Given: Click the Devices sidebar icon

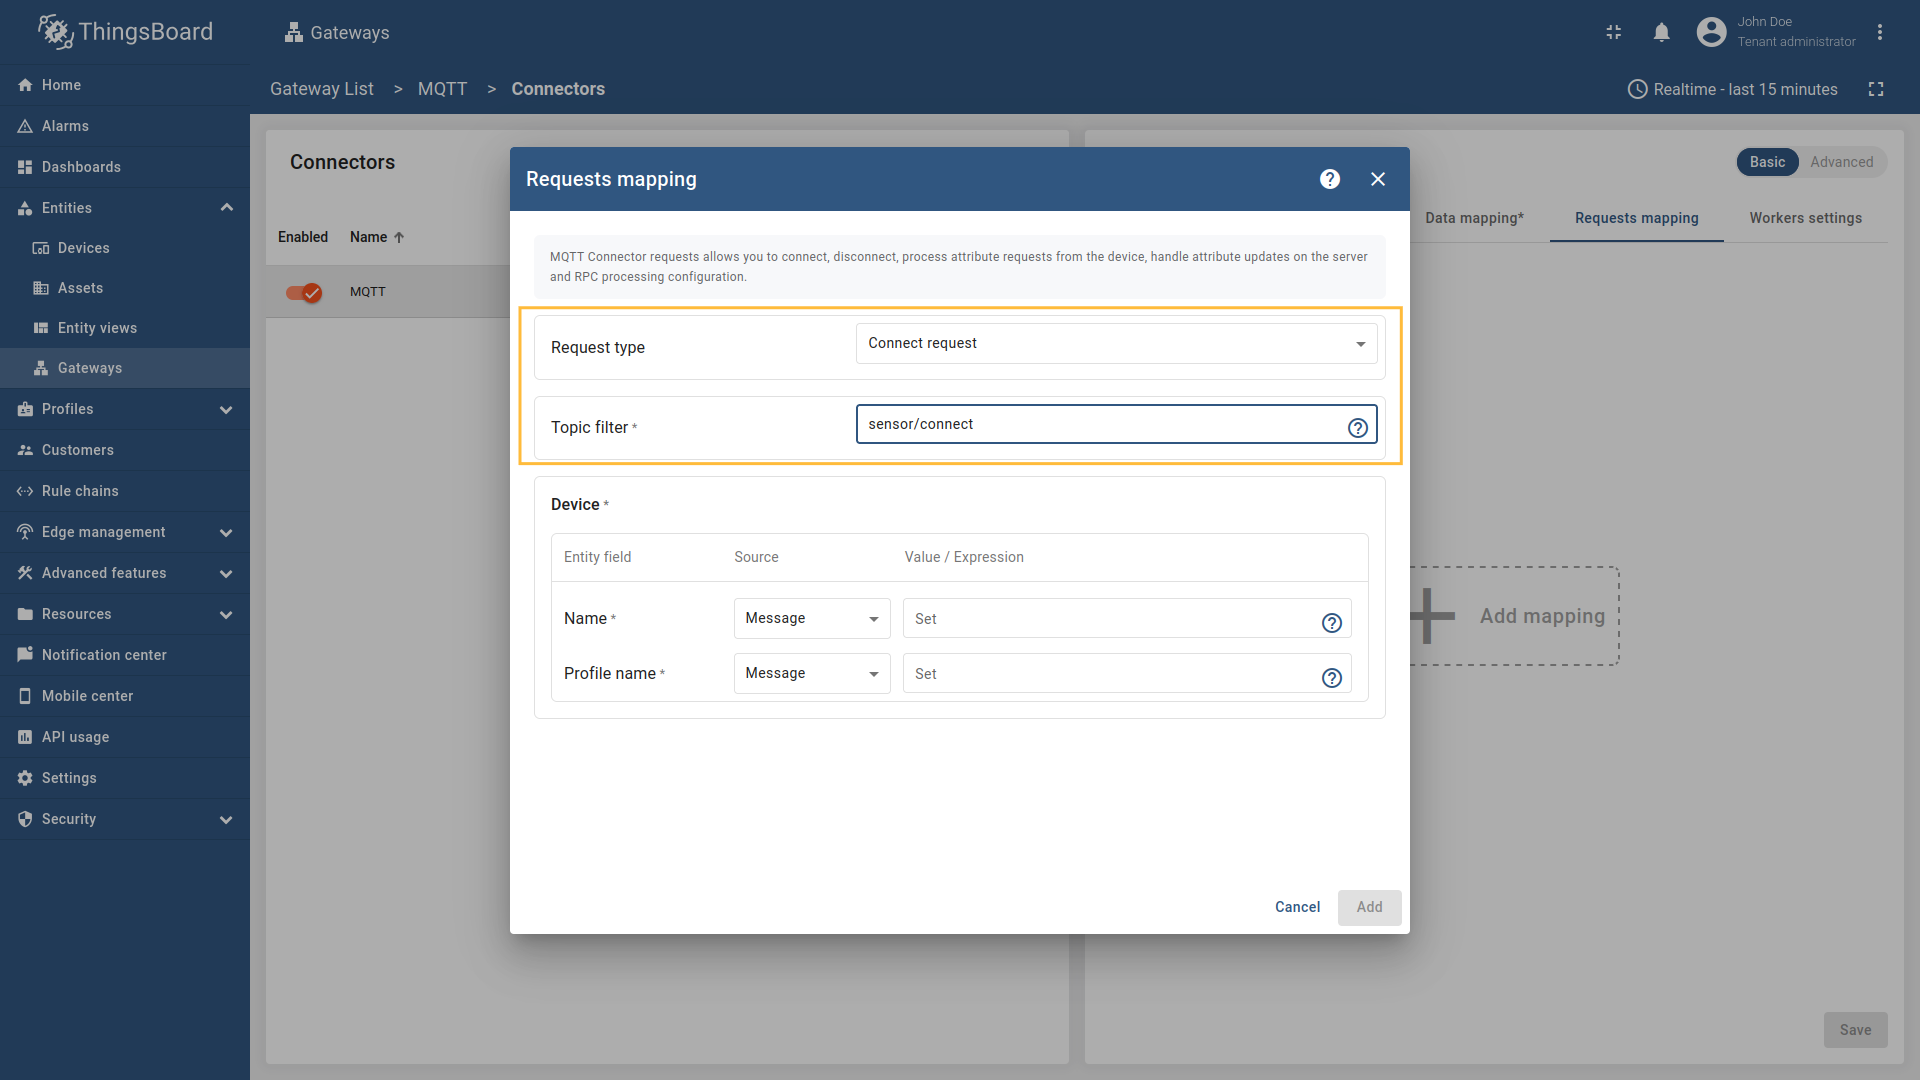Looking at the screenshot, I should 40,248.
